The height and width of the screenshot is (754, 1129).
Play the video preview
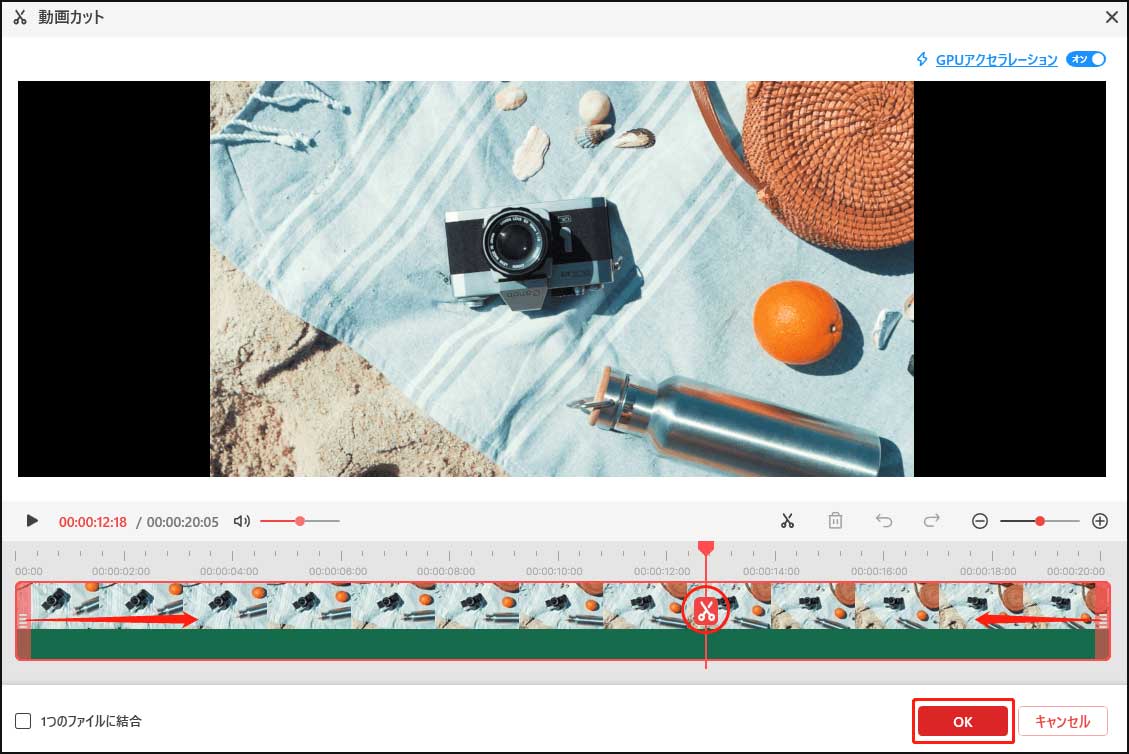click(32, 521)
